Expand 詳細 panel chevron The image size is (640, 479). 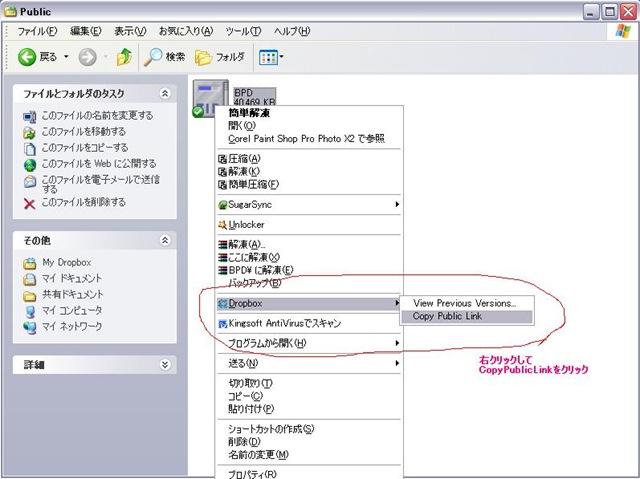[x=165, y=364]
